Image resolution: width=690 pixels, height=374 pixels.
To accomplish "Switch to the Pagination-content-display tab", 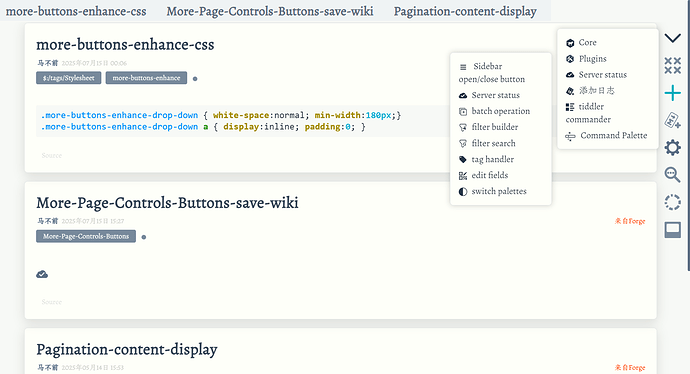I will pyautogui.click(x=465, y=11).
